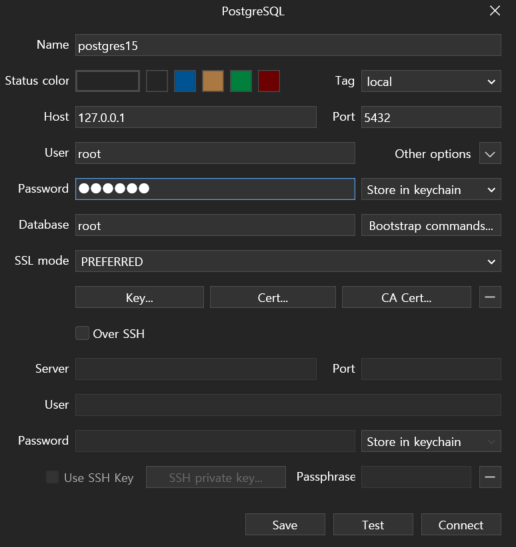
Task: Choose the dark red status color swatch
Action: (269, 81)
